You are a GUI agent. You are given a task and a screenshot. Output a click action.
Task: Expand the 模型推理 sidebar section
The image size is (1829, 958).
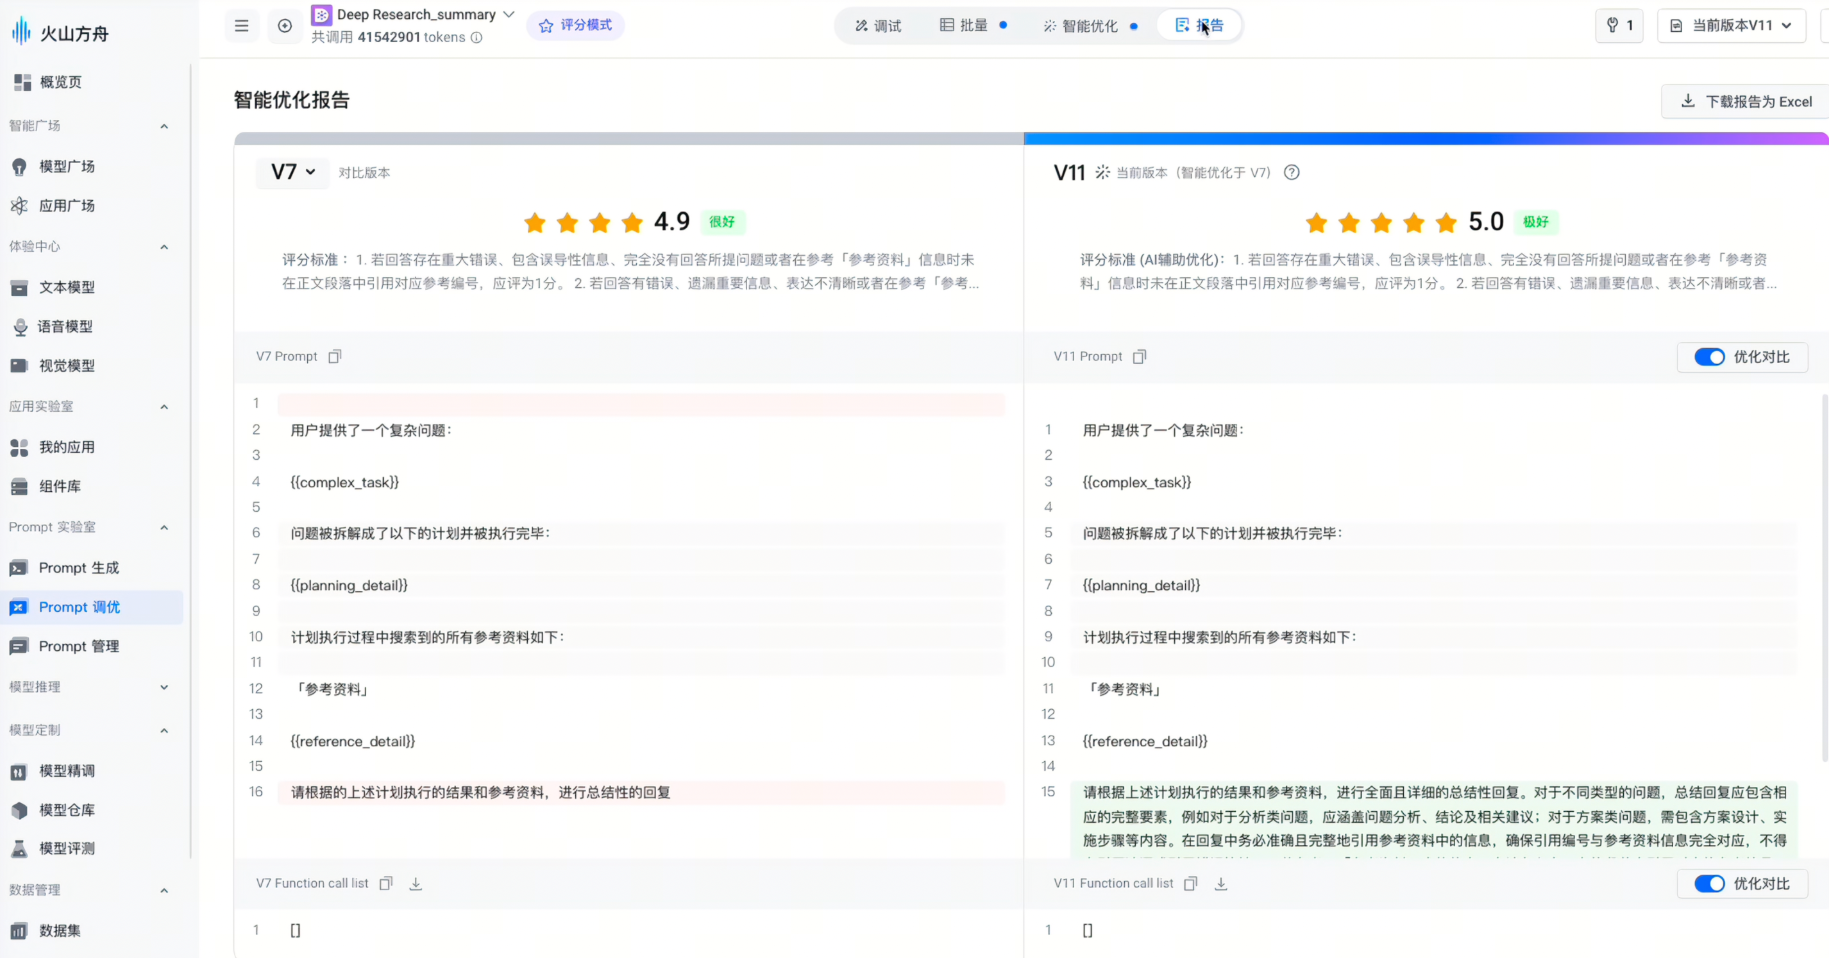[x=164, y=687]
